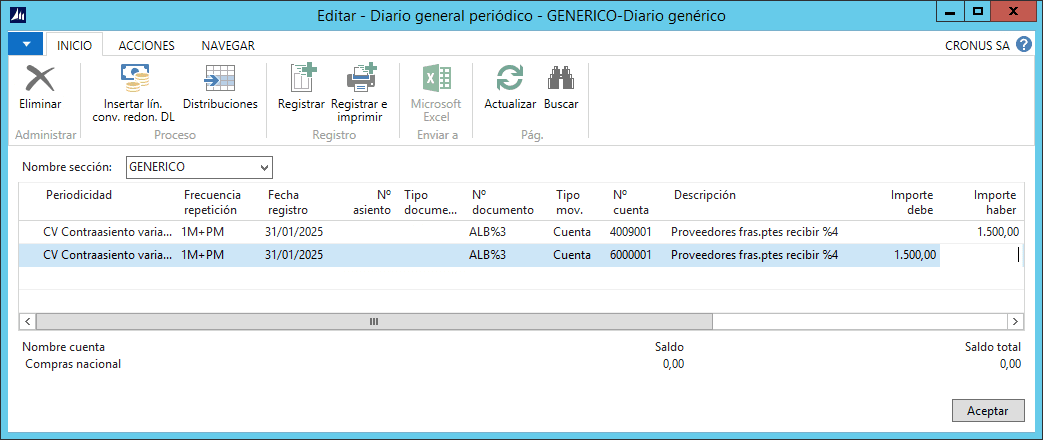The height and width of the screenshot is (440, 1043).
Task: Expand the Nombre sección GENERICO dropdown
Action: coord(265,168)
